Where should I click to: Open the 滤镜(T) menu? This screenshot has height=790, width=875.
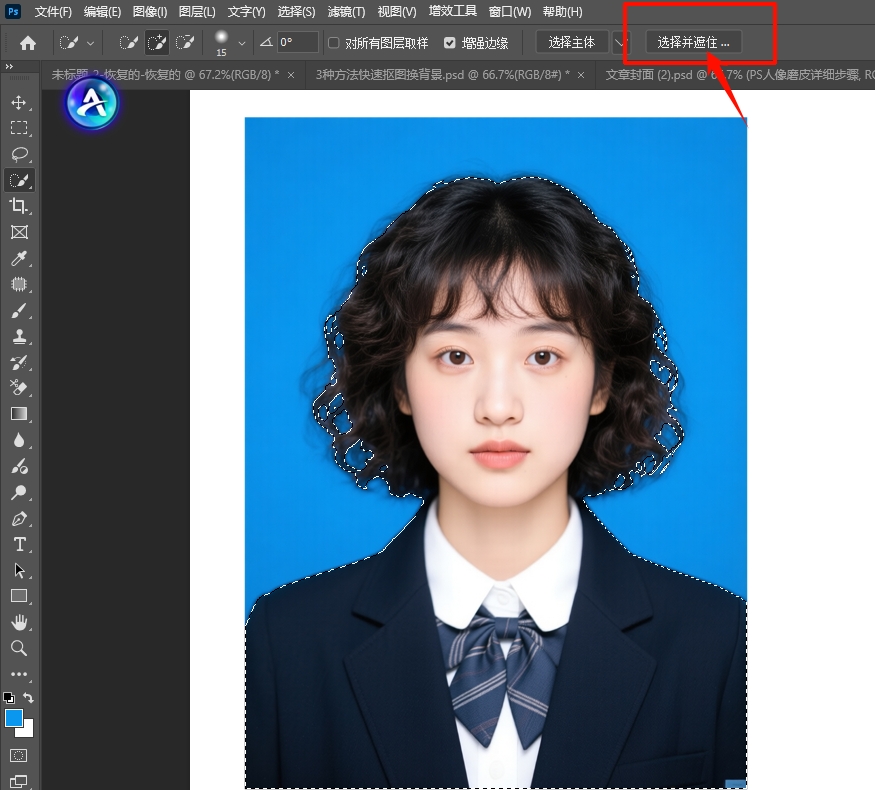[346, 12]
